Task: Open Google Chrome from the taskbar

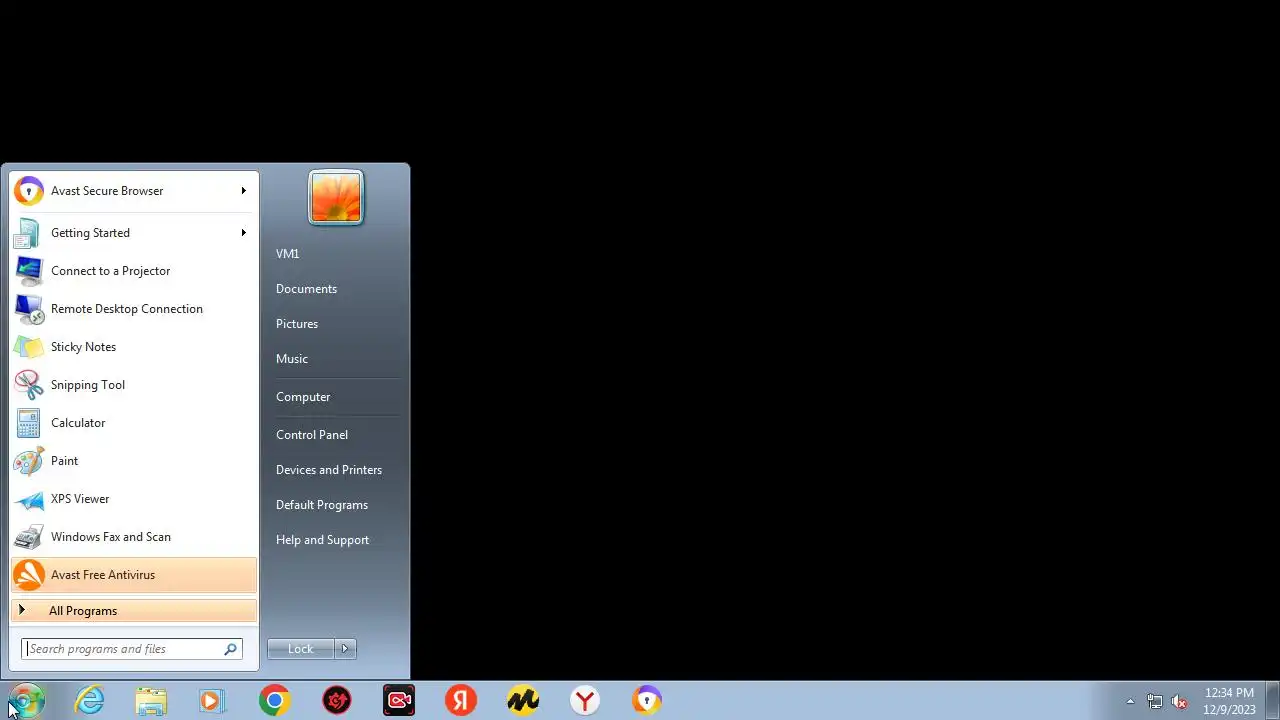Action: 275,700
